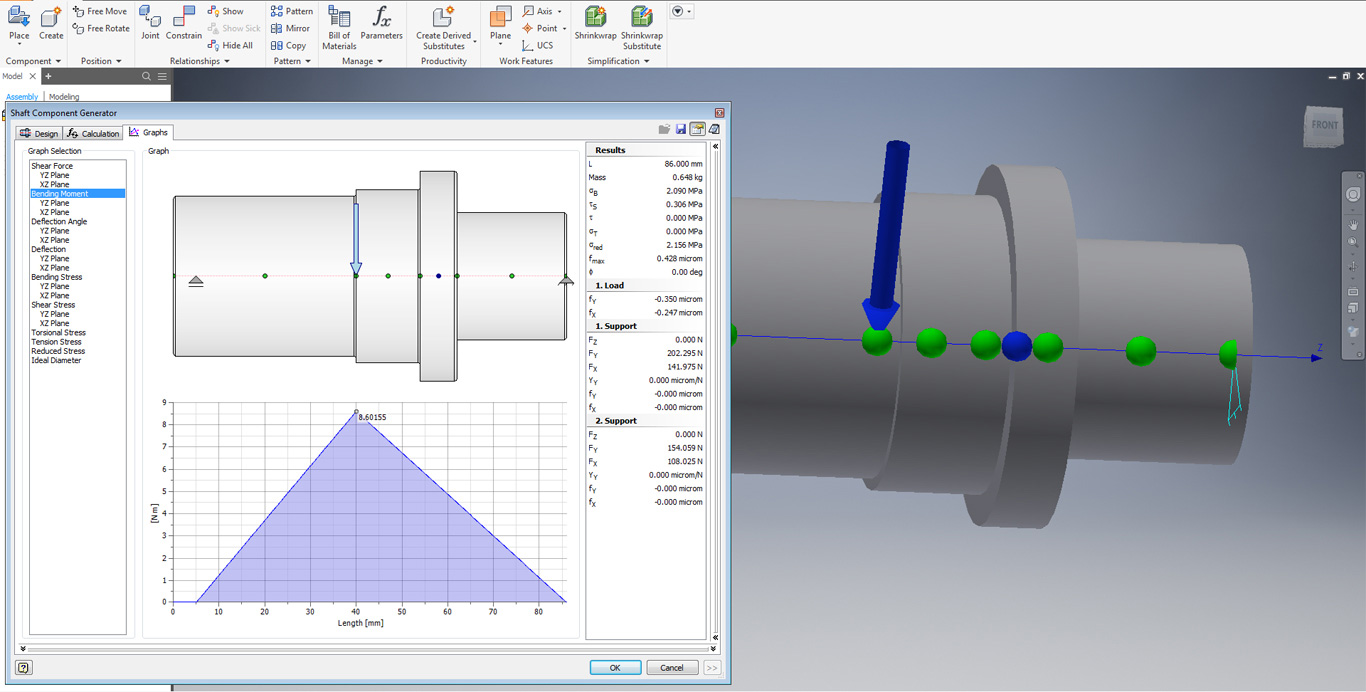Click the FRONT face of ViewCube
Viewport: 1366px width, 692px height.
click(1324, 125)
